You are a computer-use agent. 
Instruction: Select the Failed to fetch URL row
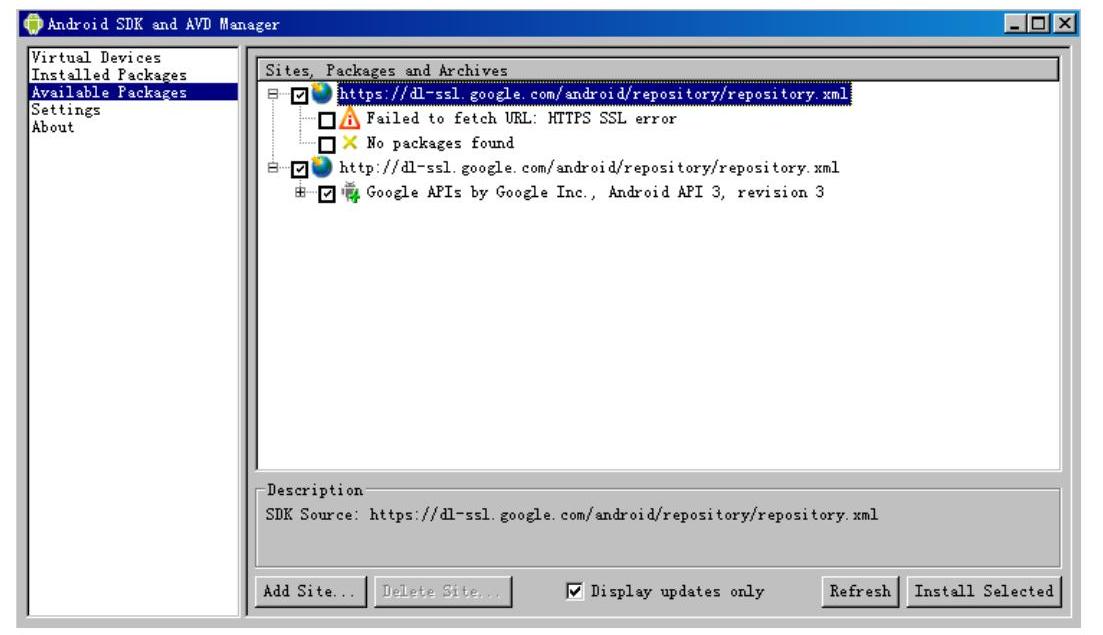click(x=521, y=118)
